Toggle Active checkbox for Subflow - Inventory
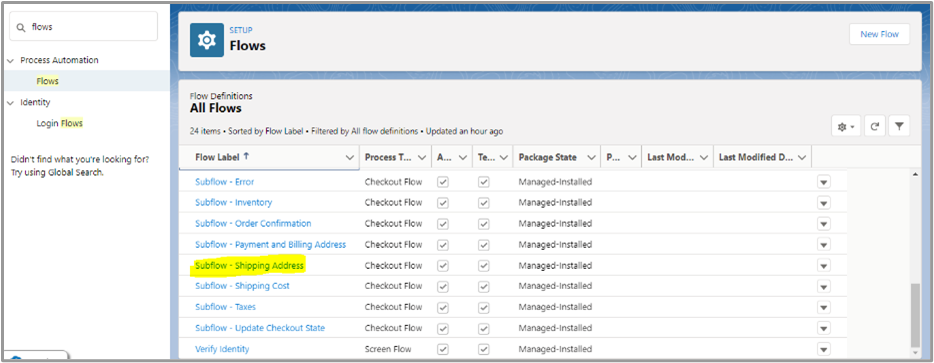 [x=443, y=203]
